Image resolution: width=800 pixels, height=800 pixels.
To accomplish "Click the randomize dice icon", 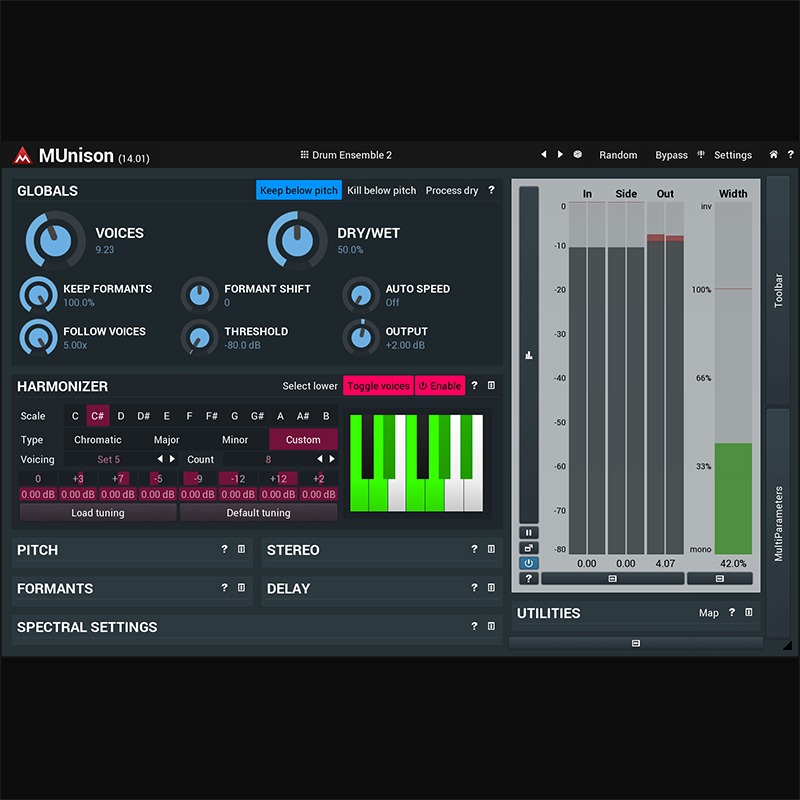I will coord(578,154).
